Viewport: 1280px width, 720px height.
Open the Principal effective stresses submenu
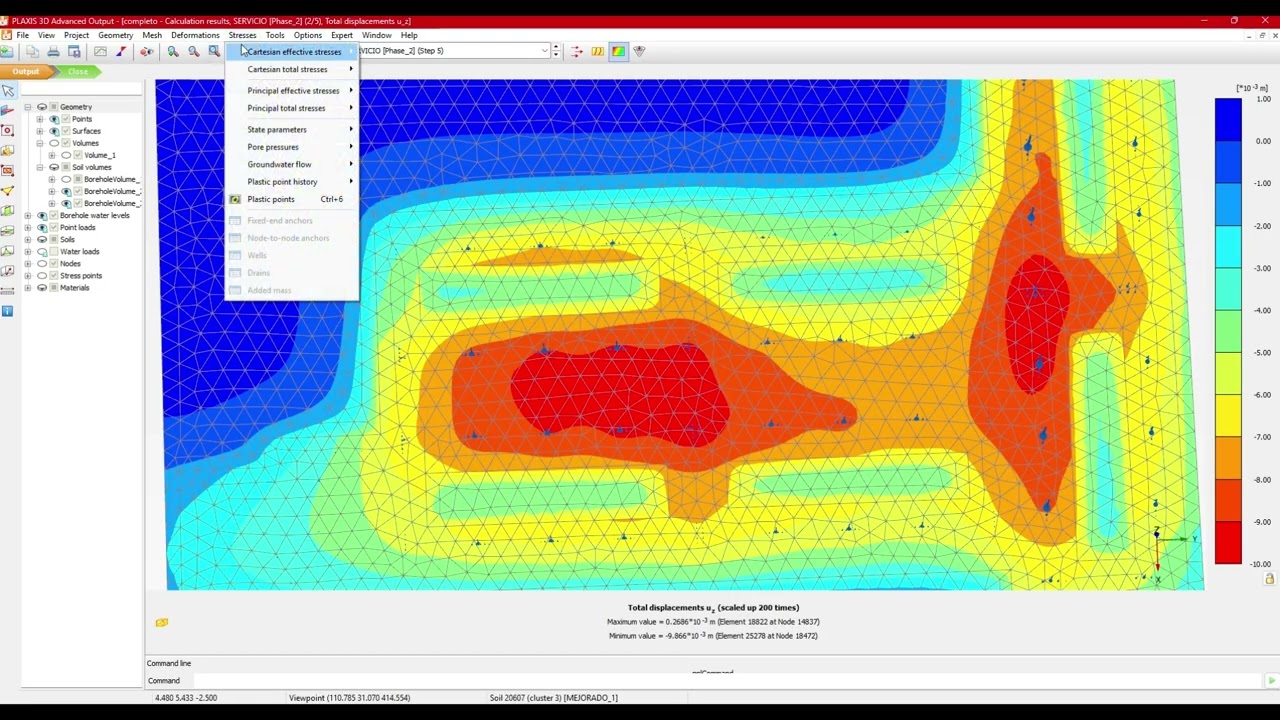click(291, 90)
